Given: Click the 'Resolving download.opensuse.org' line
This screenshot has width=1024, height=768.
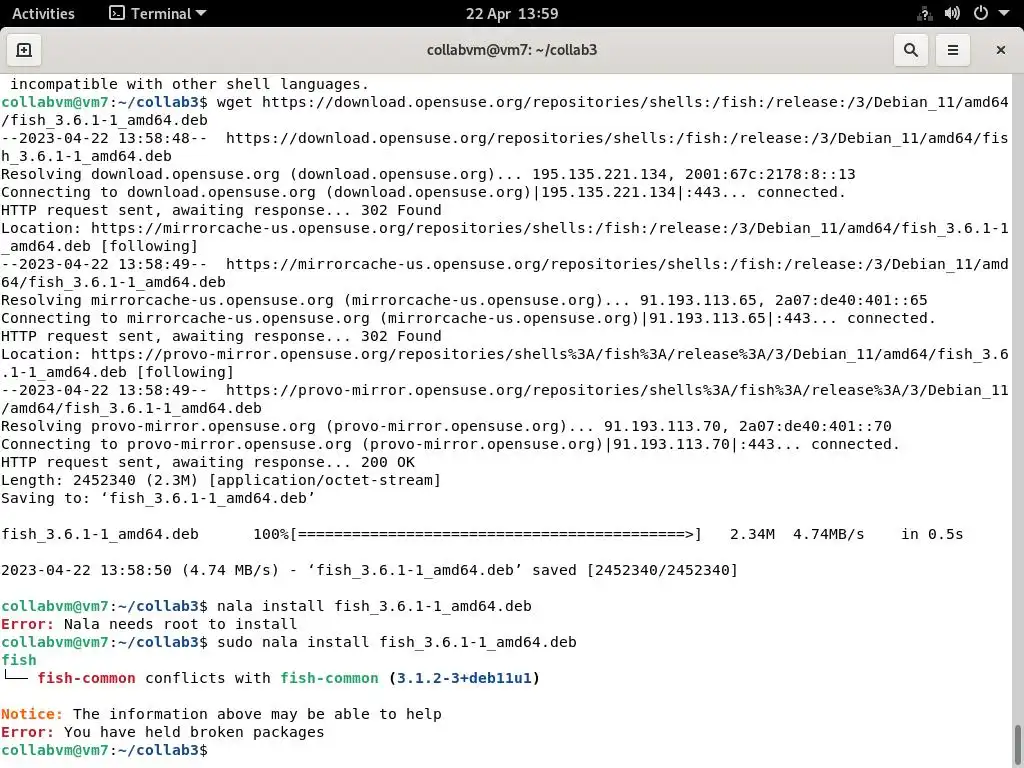Looking at the screenshot, I should [x=428, y=174].
